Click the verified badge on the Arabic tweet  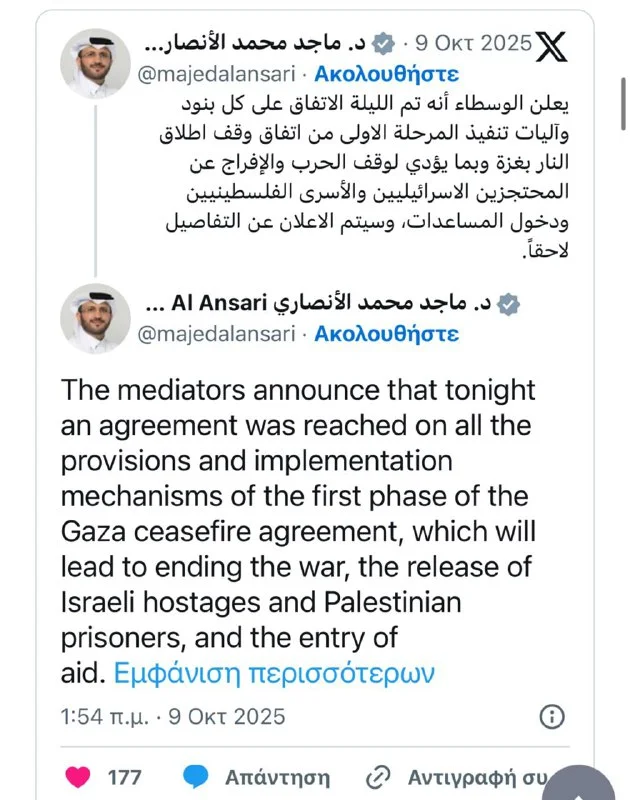(x=381, y=44)
